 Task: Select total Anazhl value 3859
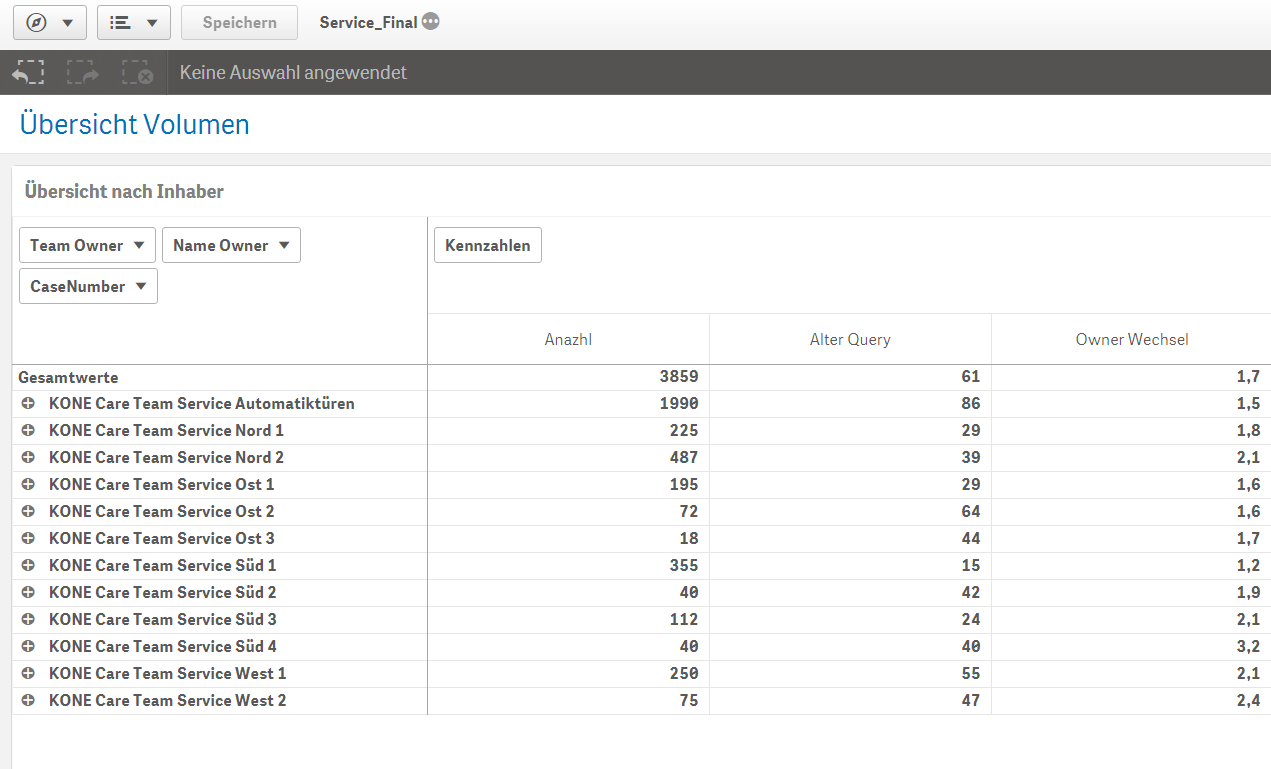pyautogui.click(x=678, y=377)
